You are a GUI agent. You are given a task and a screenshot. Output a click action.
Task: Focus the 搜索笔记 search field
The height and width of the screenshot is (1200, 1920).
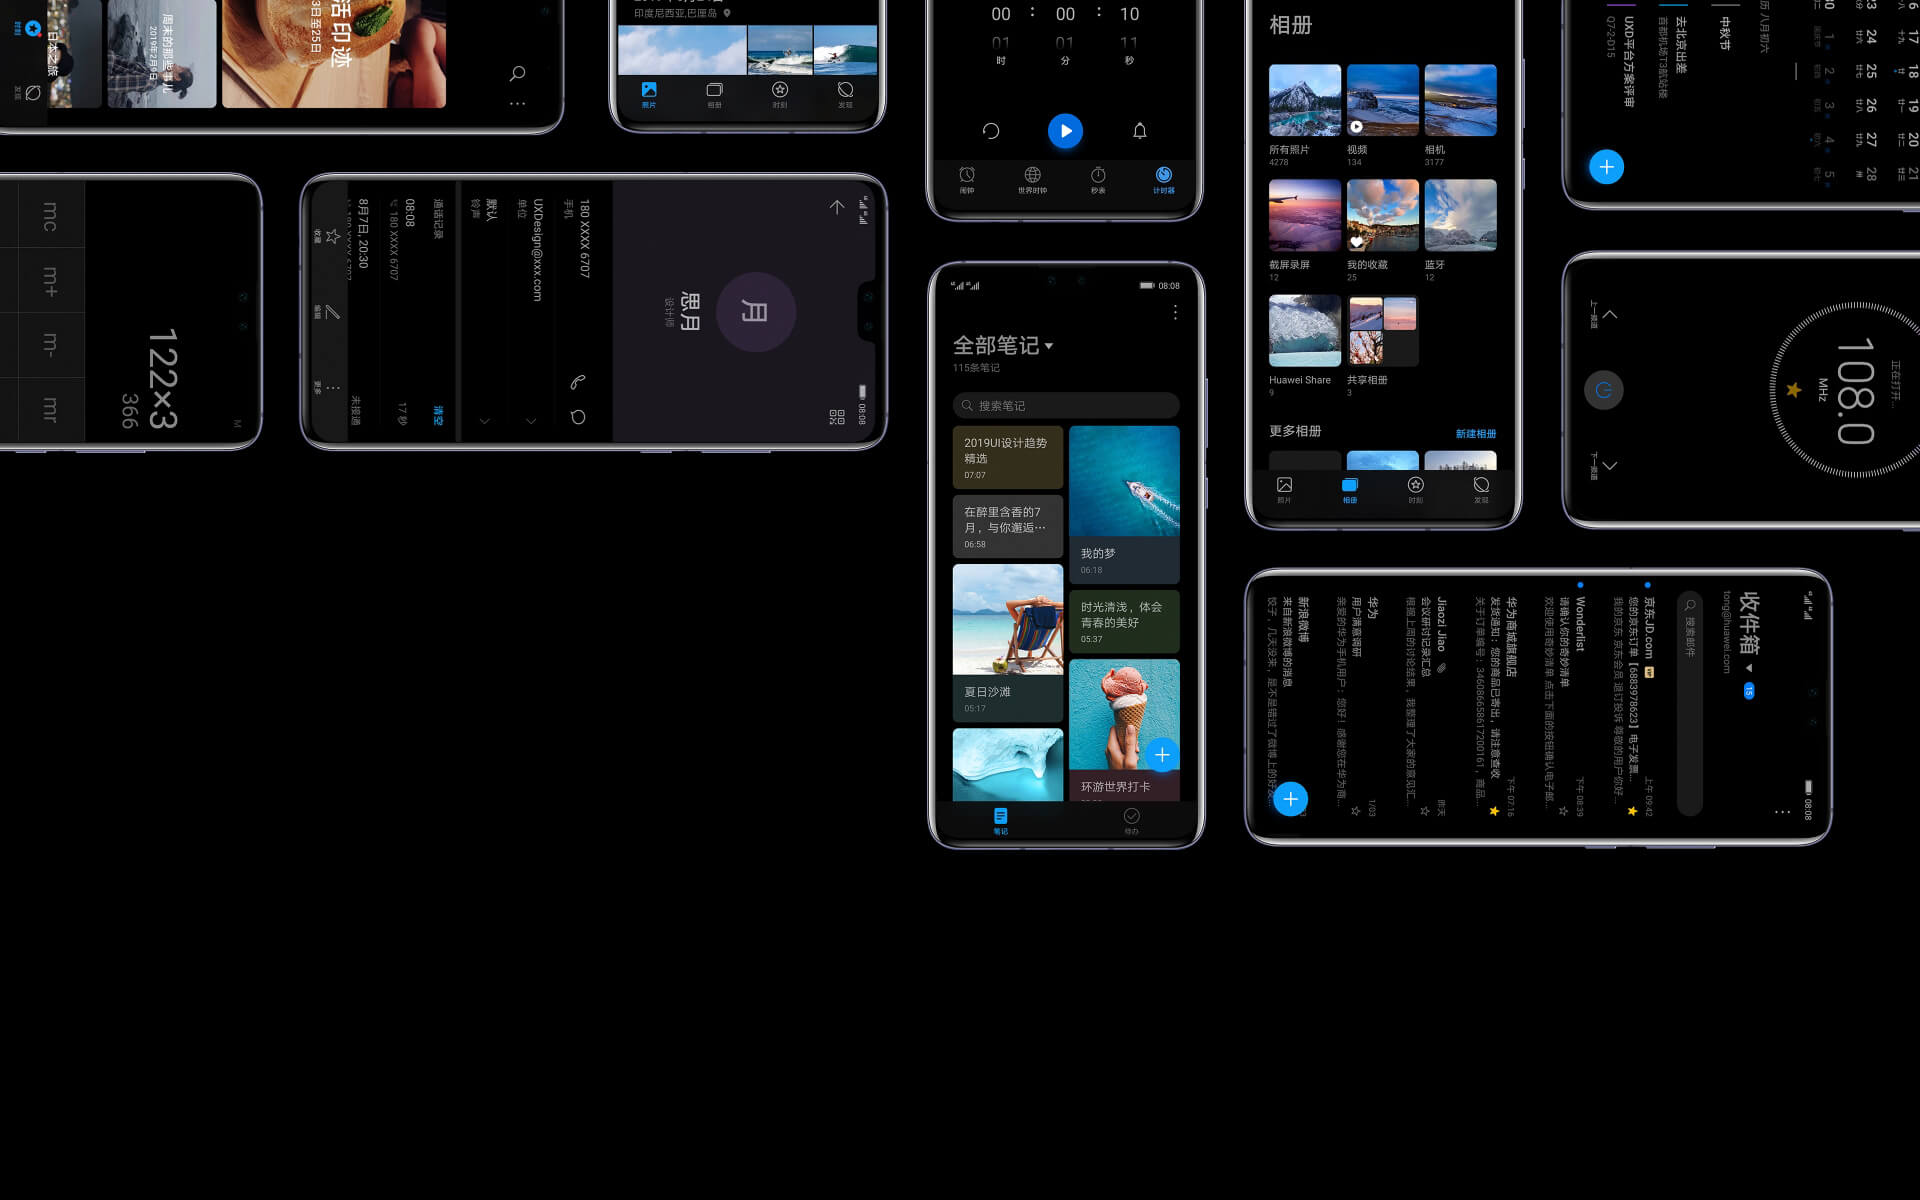(x=1066, y=405)
